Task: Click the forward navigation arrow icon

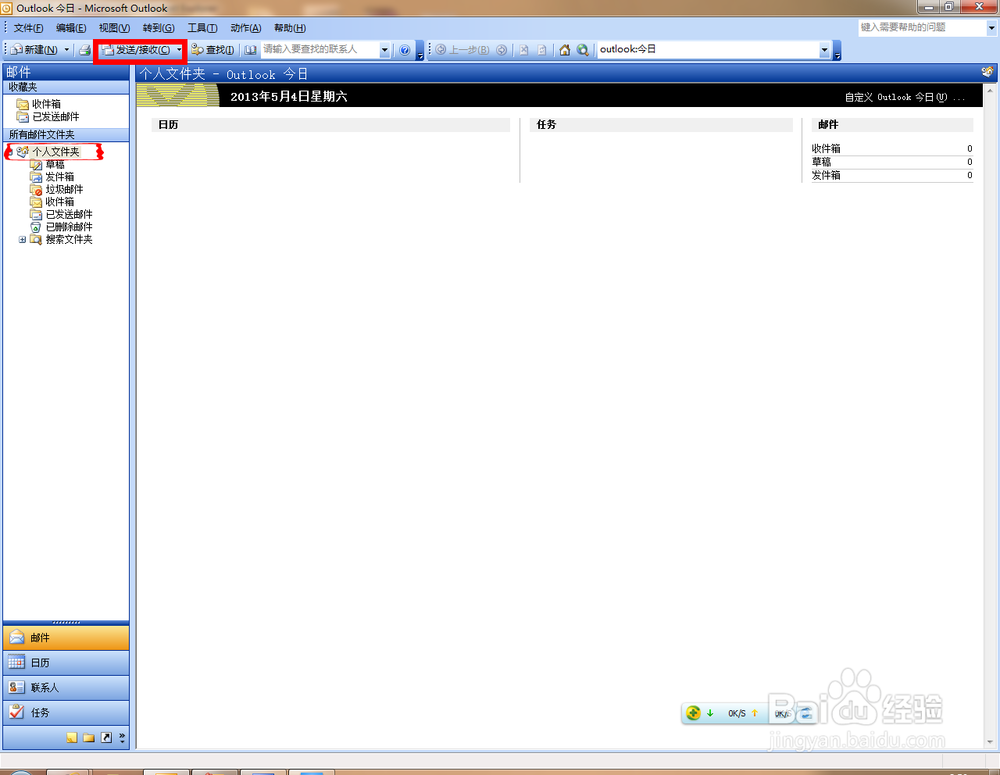Action: [502, 50]
